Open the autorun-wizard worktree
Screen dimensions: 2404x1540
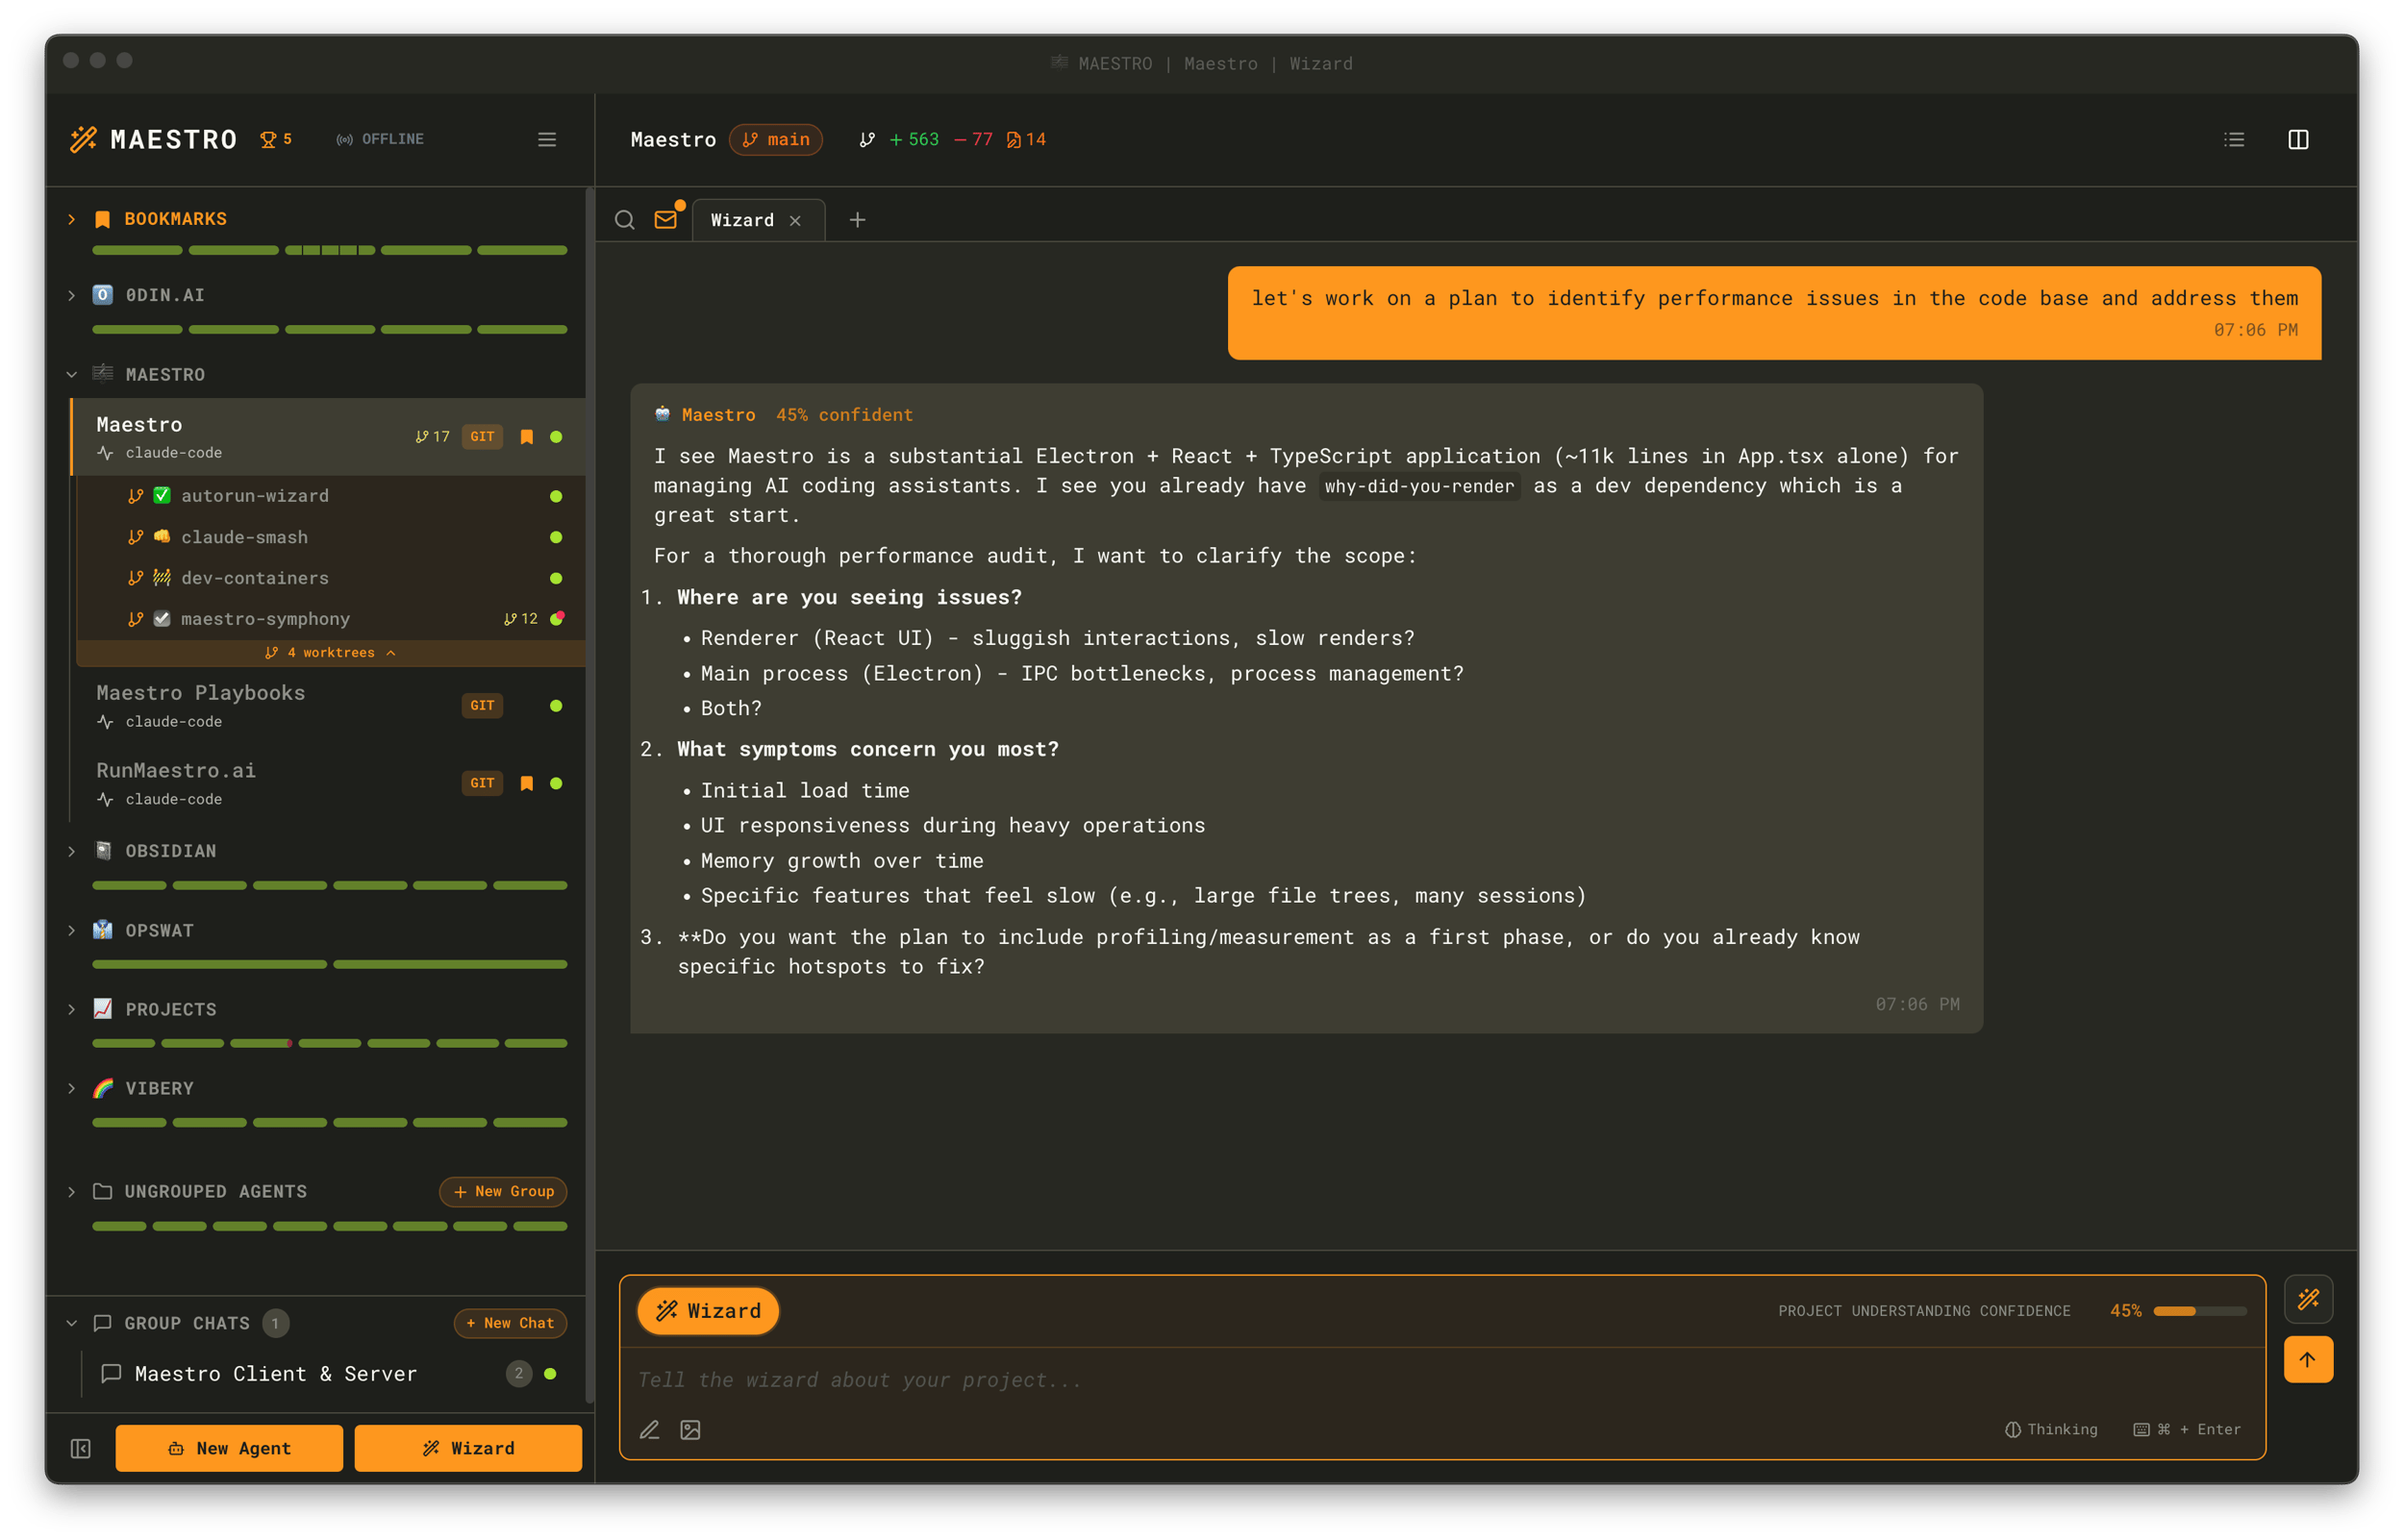pos(330,496)
